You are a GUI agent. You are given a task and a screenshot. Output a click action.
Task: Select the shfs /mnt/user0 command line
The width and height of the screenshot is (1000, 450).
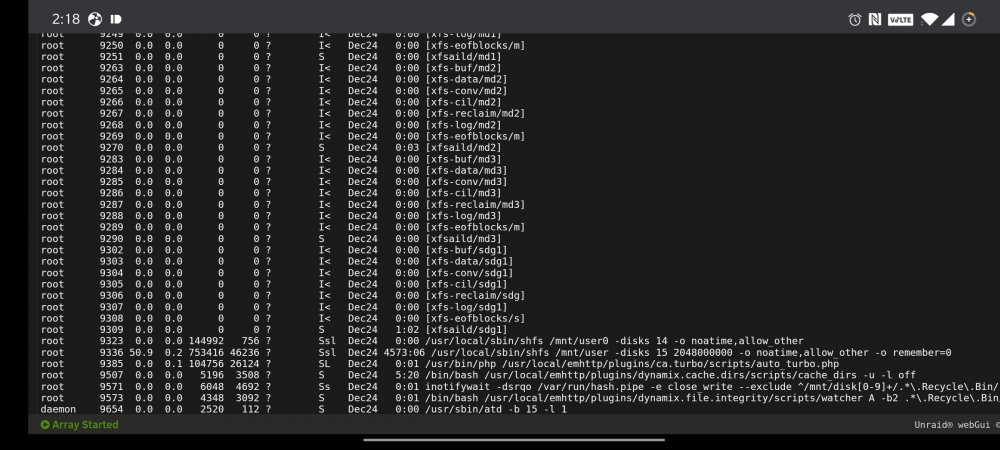point(614,341)
